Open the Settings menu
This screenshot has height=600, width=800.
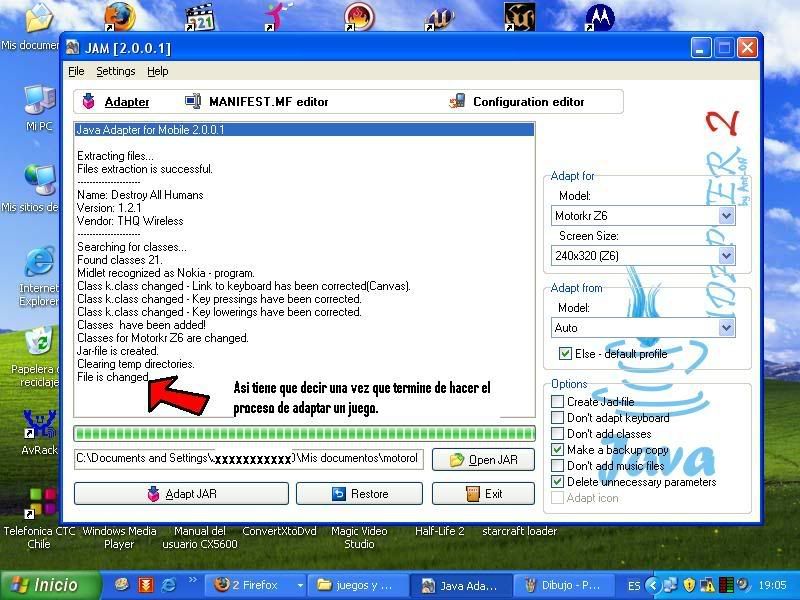(116, 71)
